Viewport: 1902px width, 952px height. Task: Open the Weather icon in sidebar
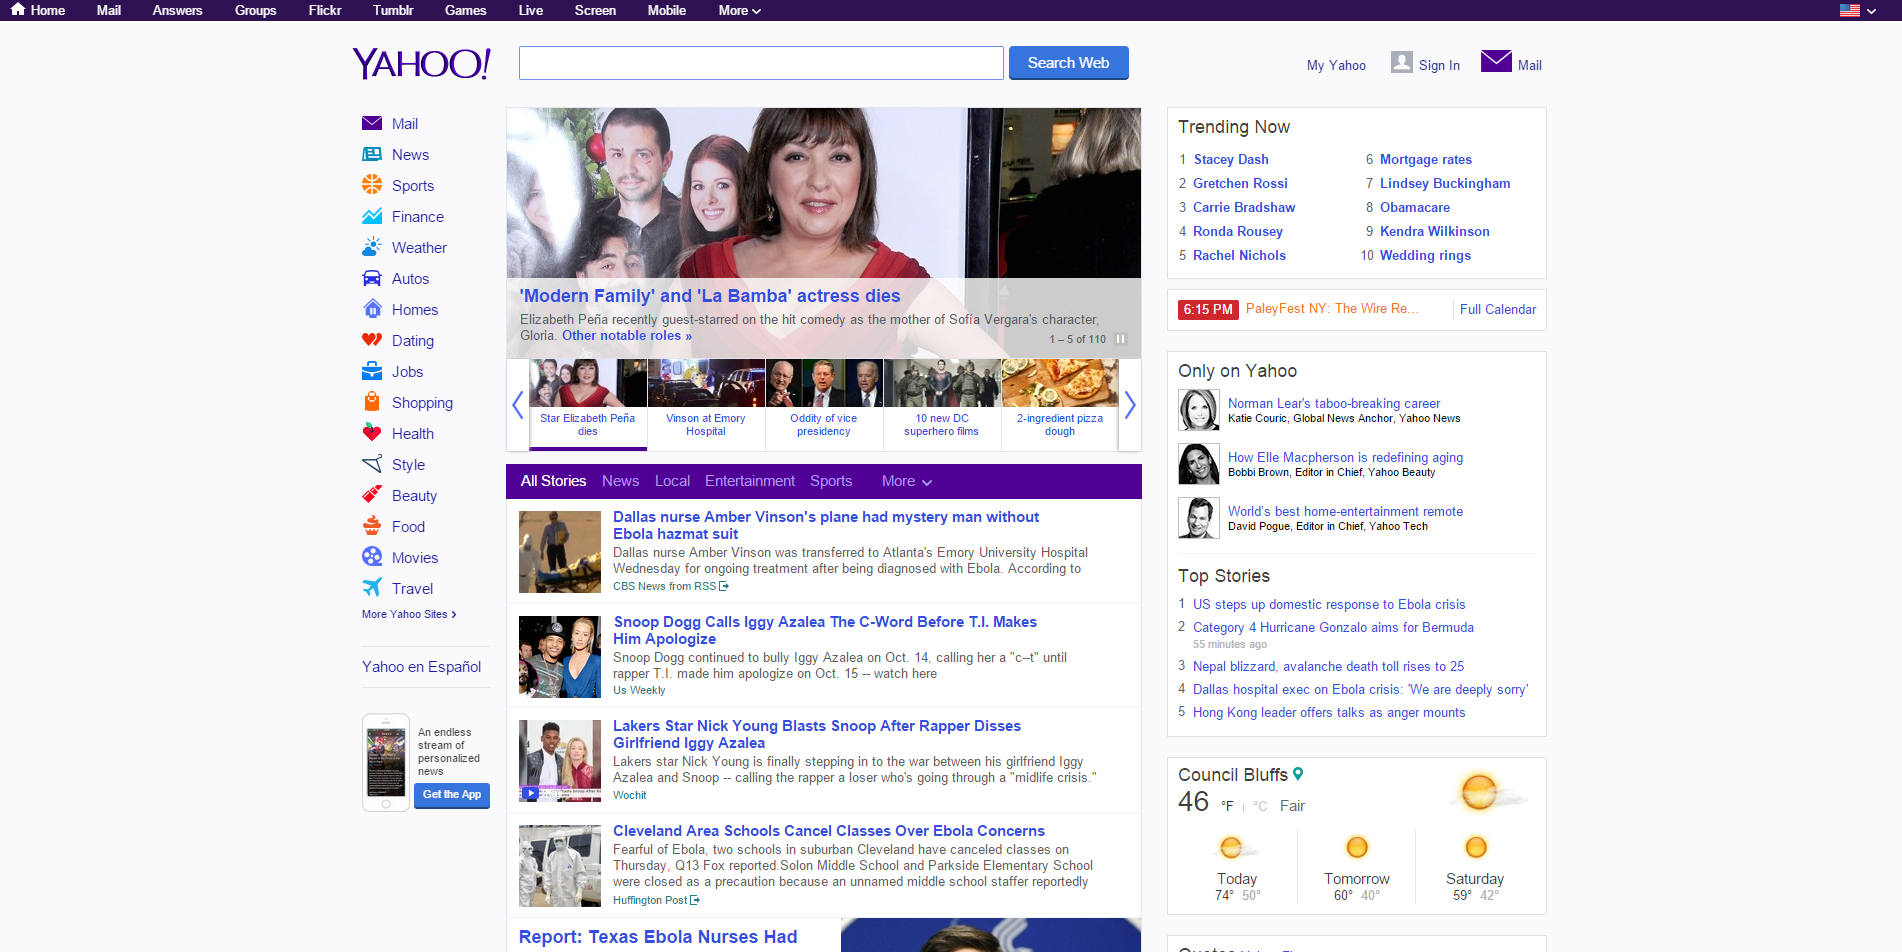pos(372,247)
